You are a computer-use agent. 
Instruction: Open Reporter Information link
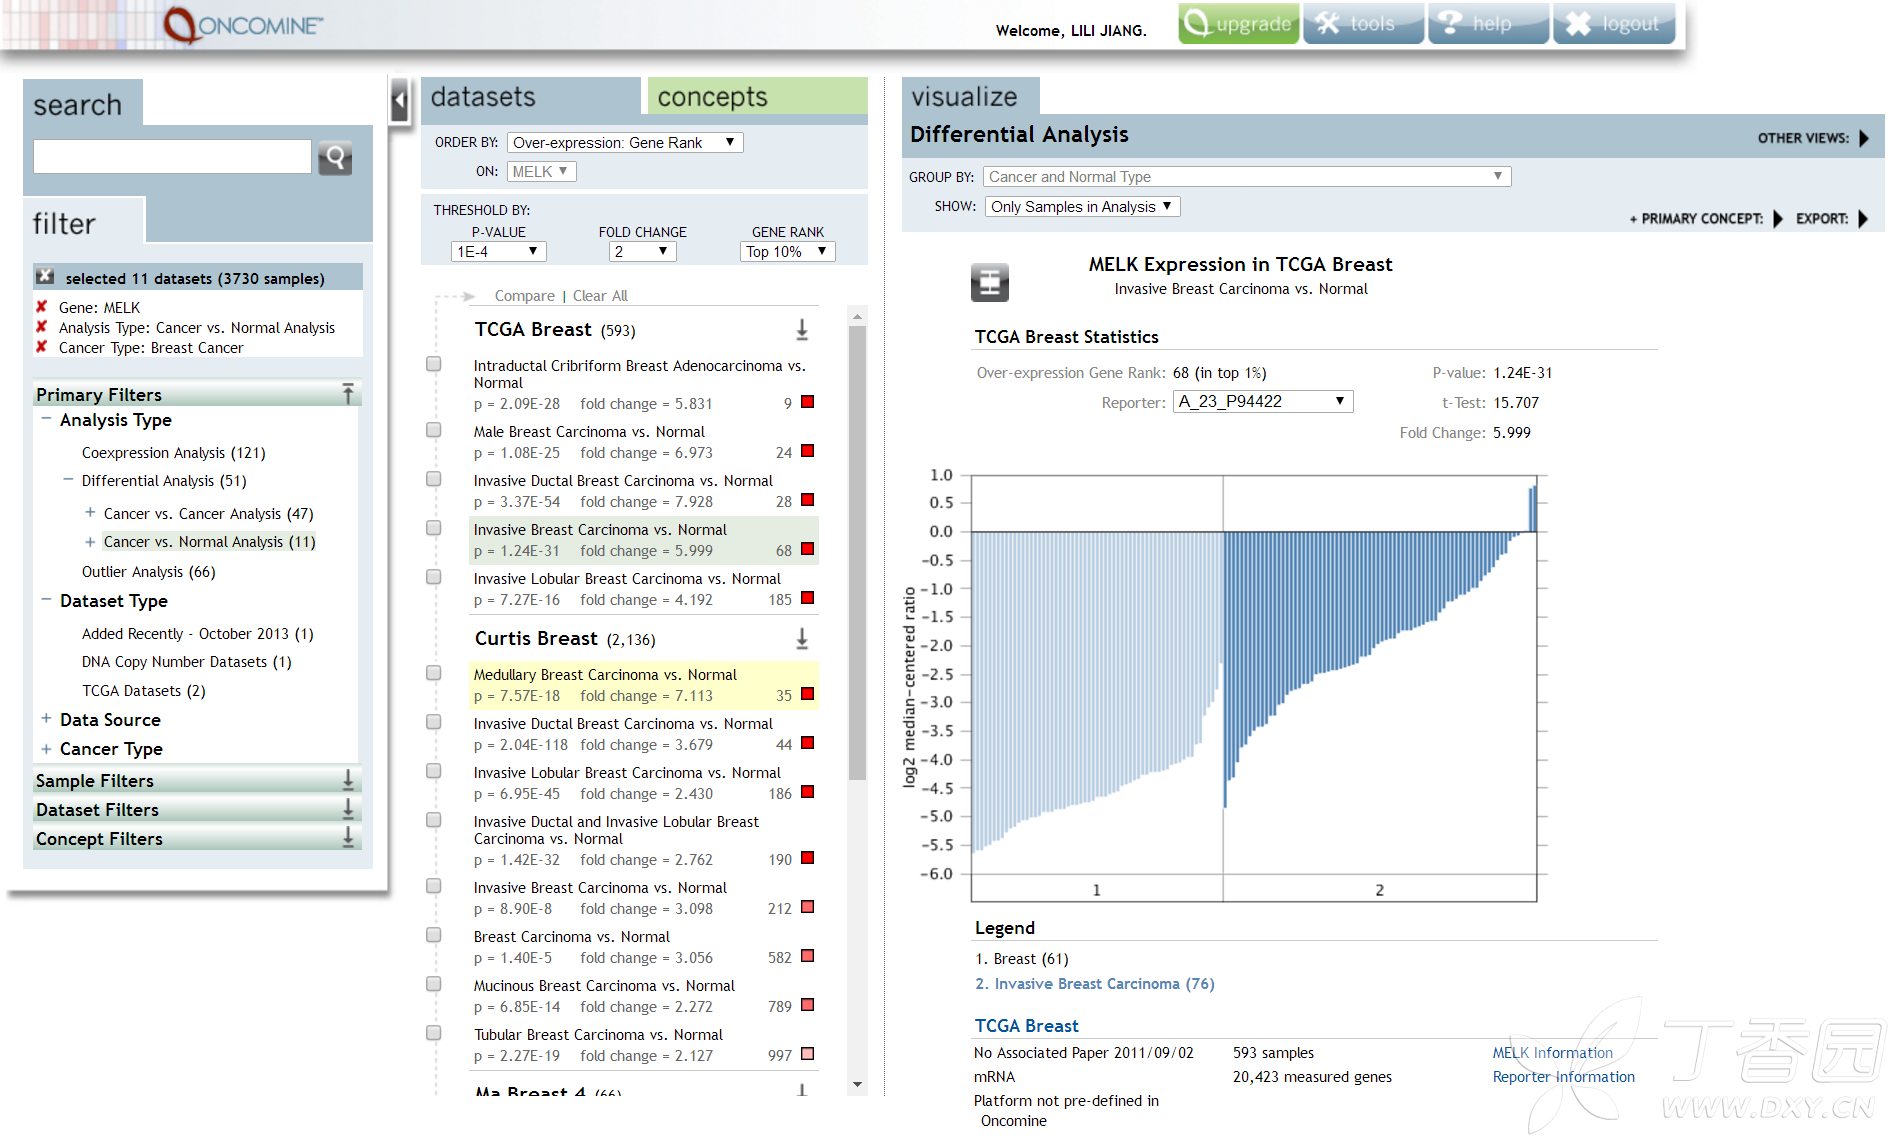pos(1563,1076)
